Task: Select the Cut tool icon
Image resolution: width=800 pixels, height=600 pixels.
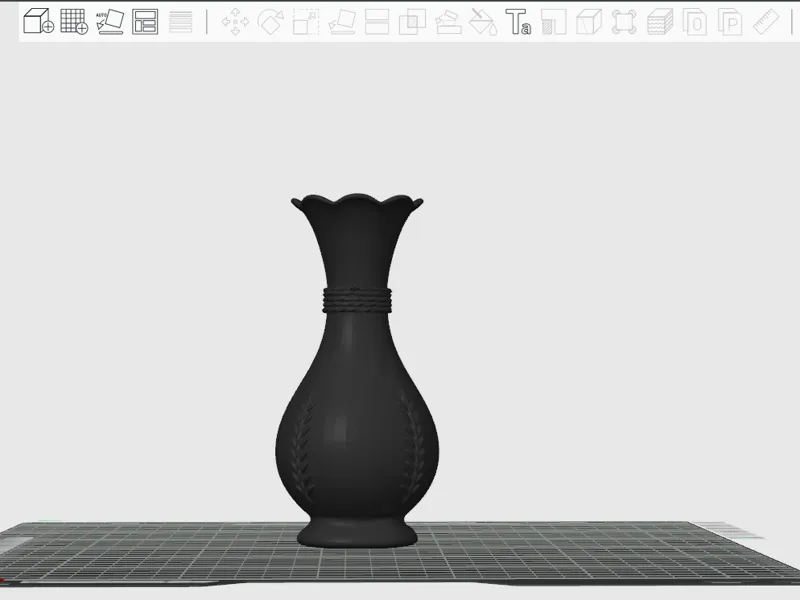Action: point(377,21)
